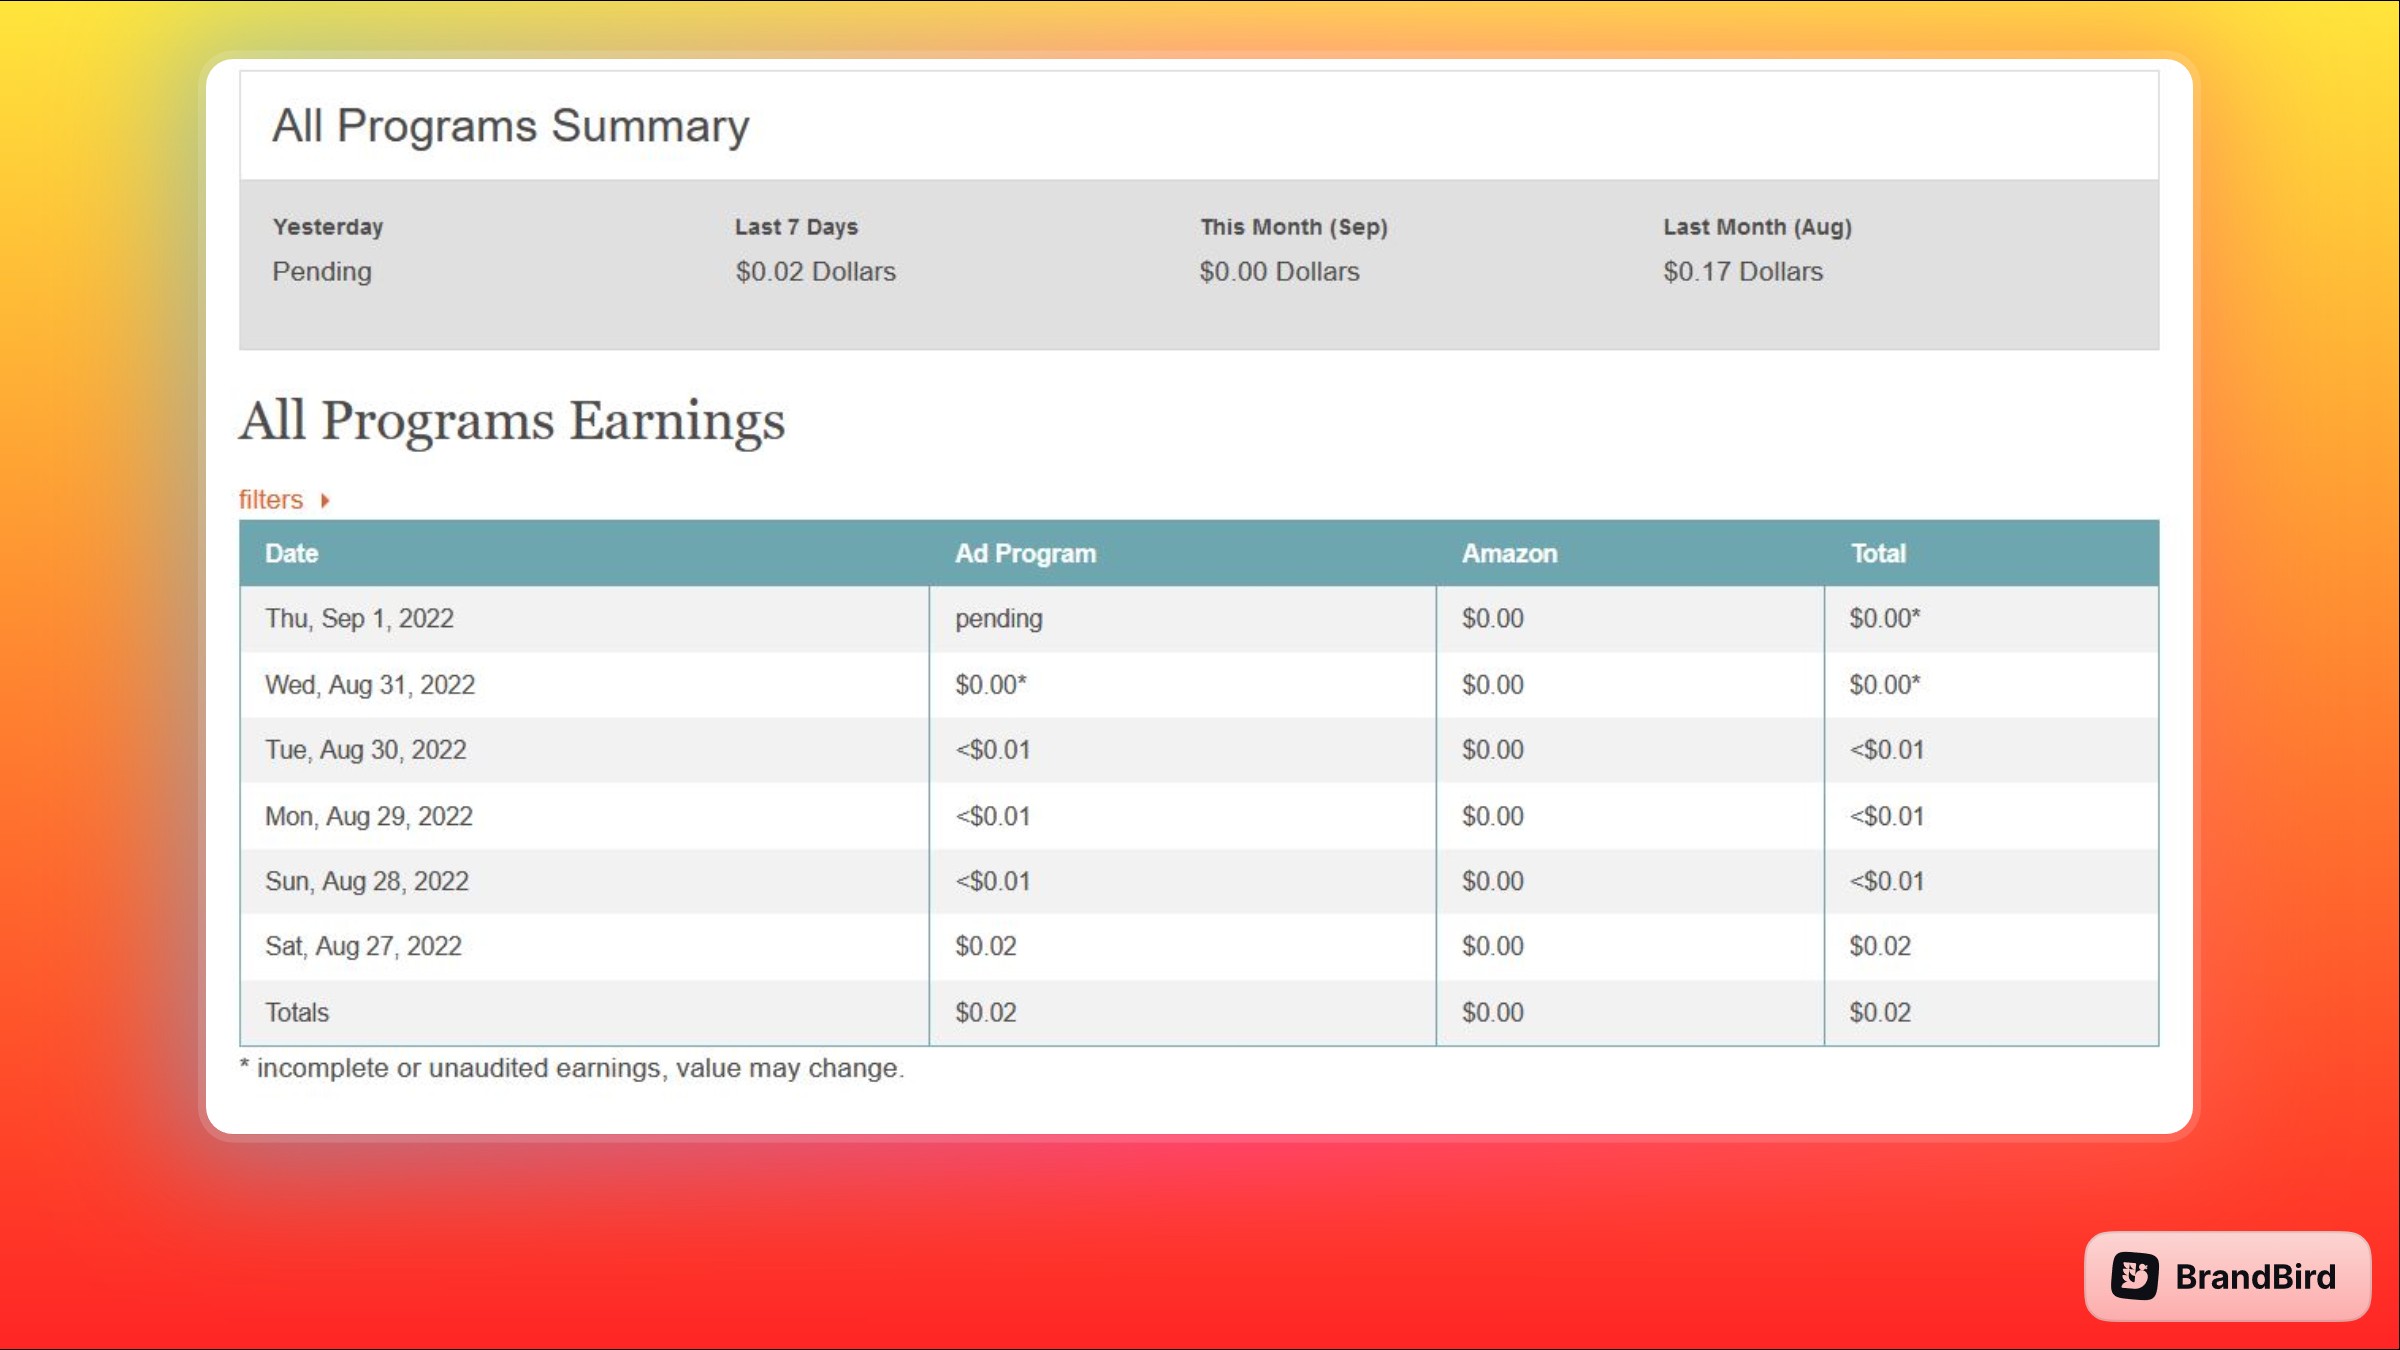The image size is (2400, 1350).
Task: Click the Last Month (Aug) label
Action: pyautogui.click(x=1757, y=227)
